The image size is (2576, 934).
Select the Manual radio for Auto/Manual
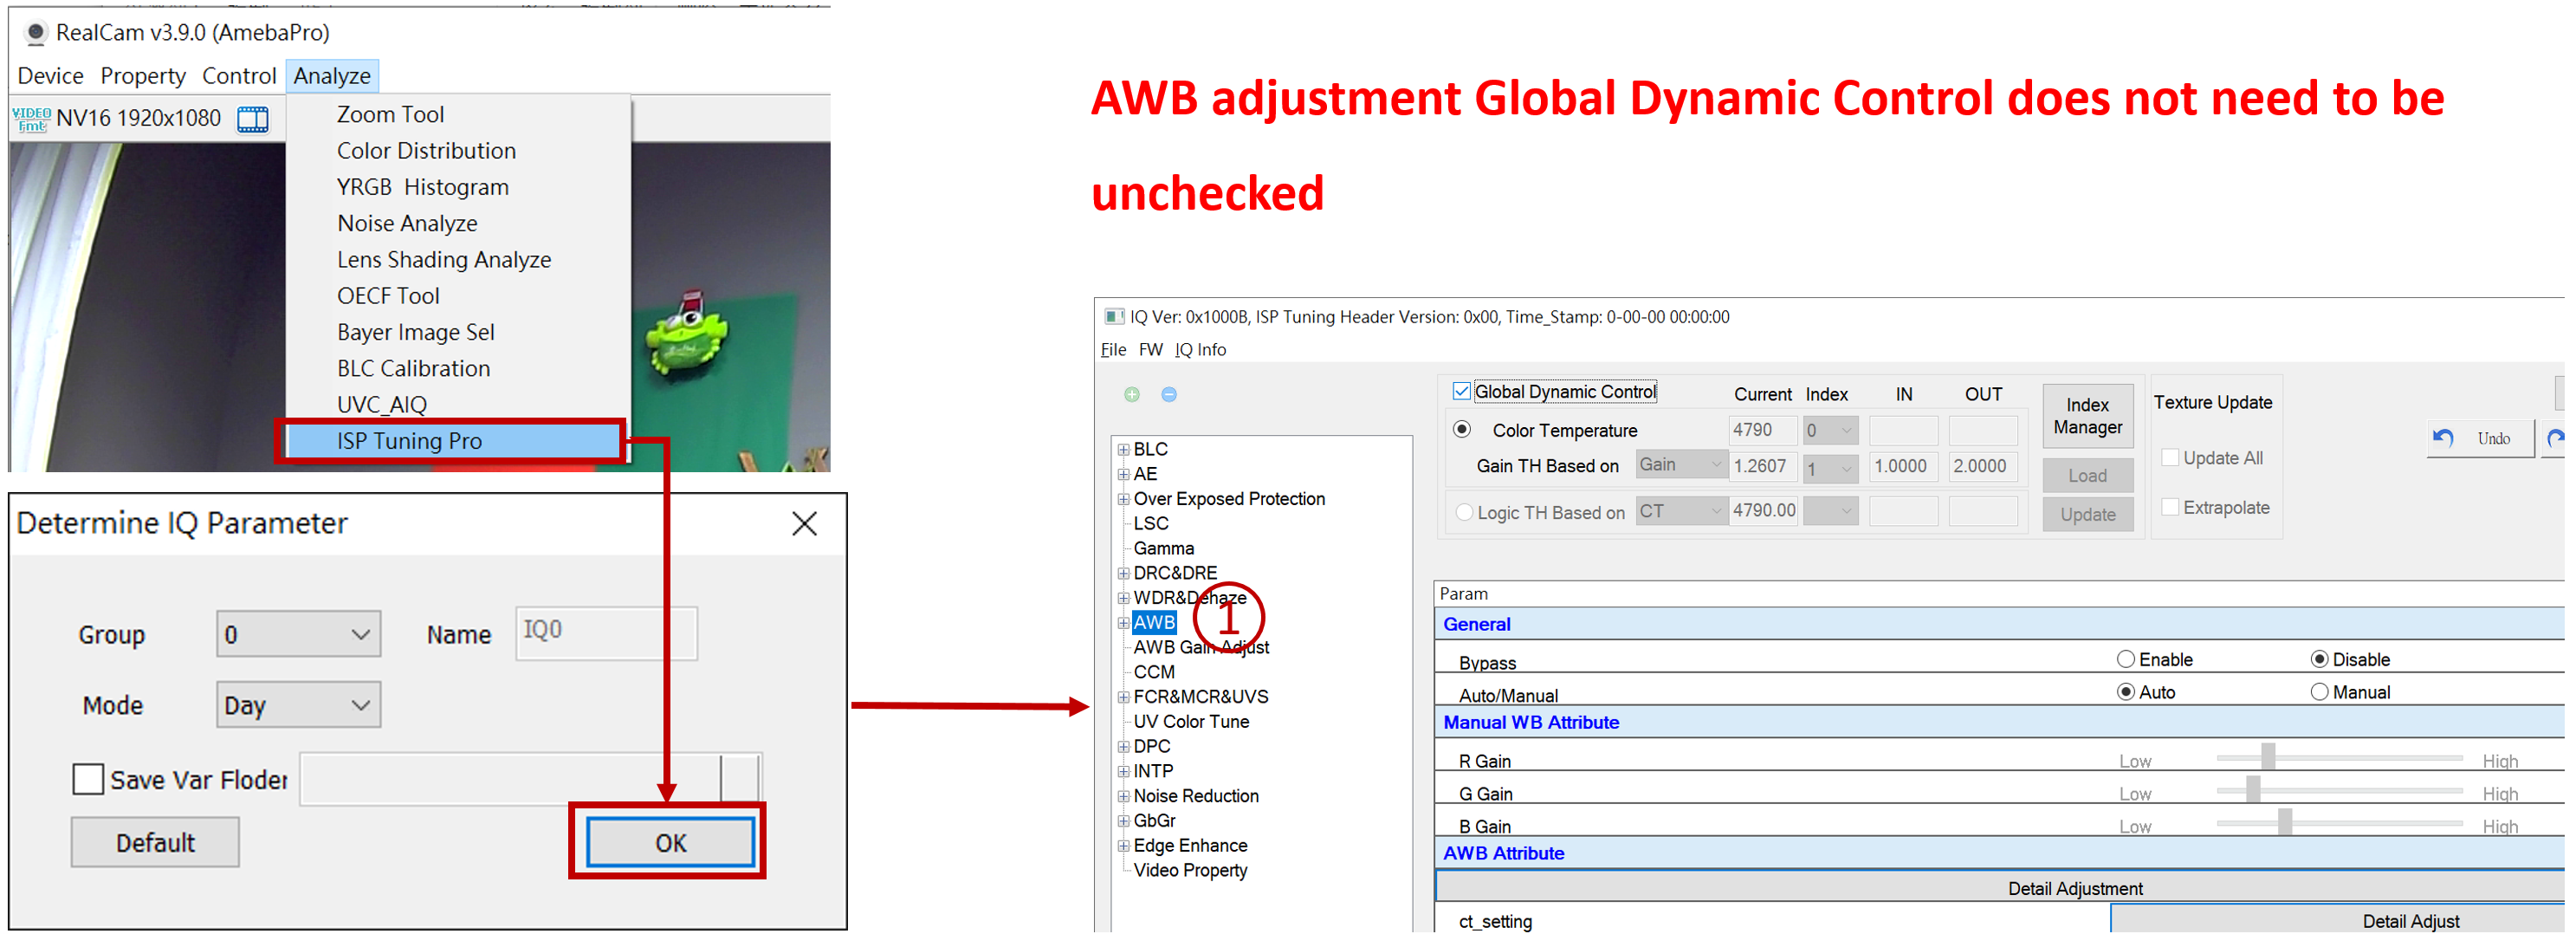coord(2319,692)
